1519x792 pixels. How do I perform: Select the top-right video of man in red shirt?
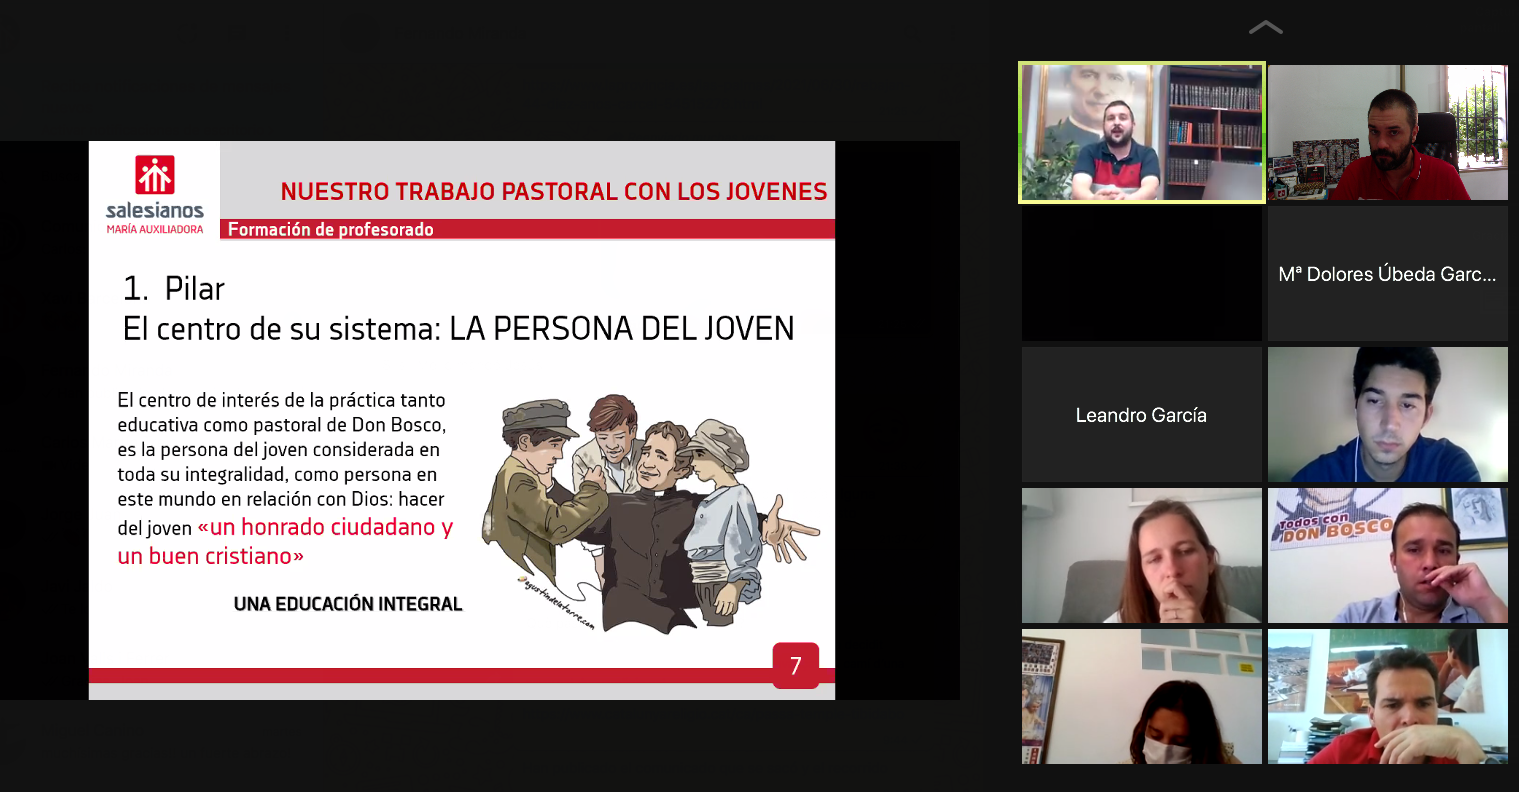click(1387, 133)
